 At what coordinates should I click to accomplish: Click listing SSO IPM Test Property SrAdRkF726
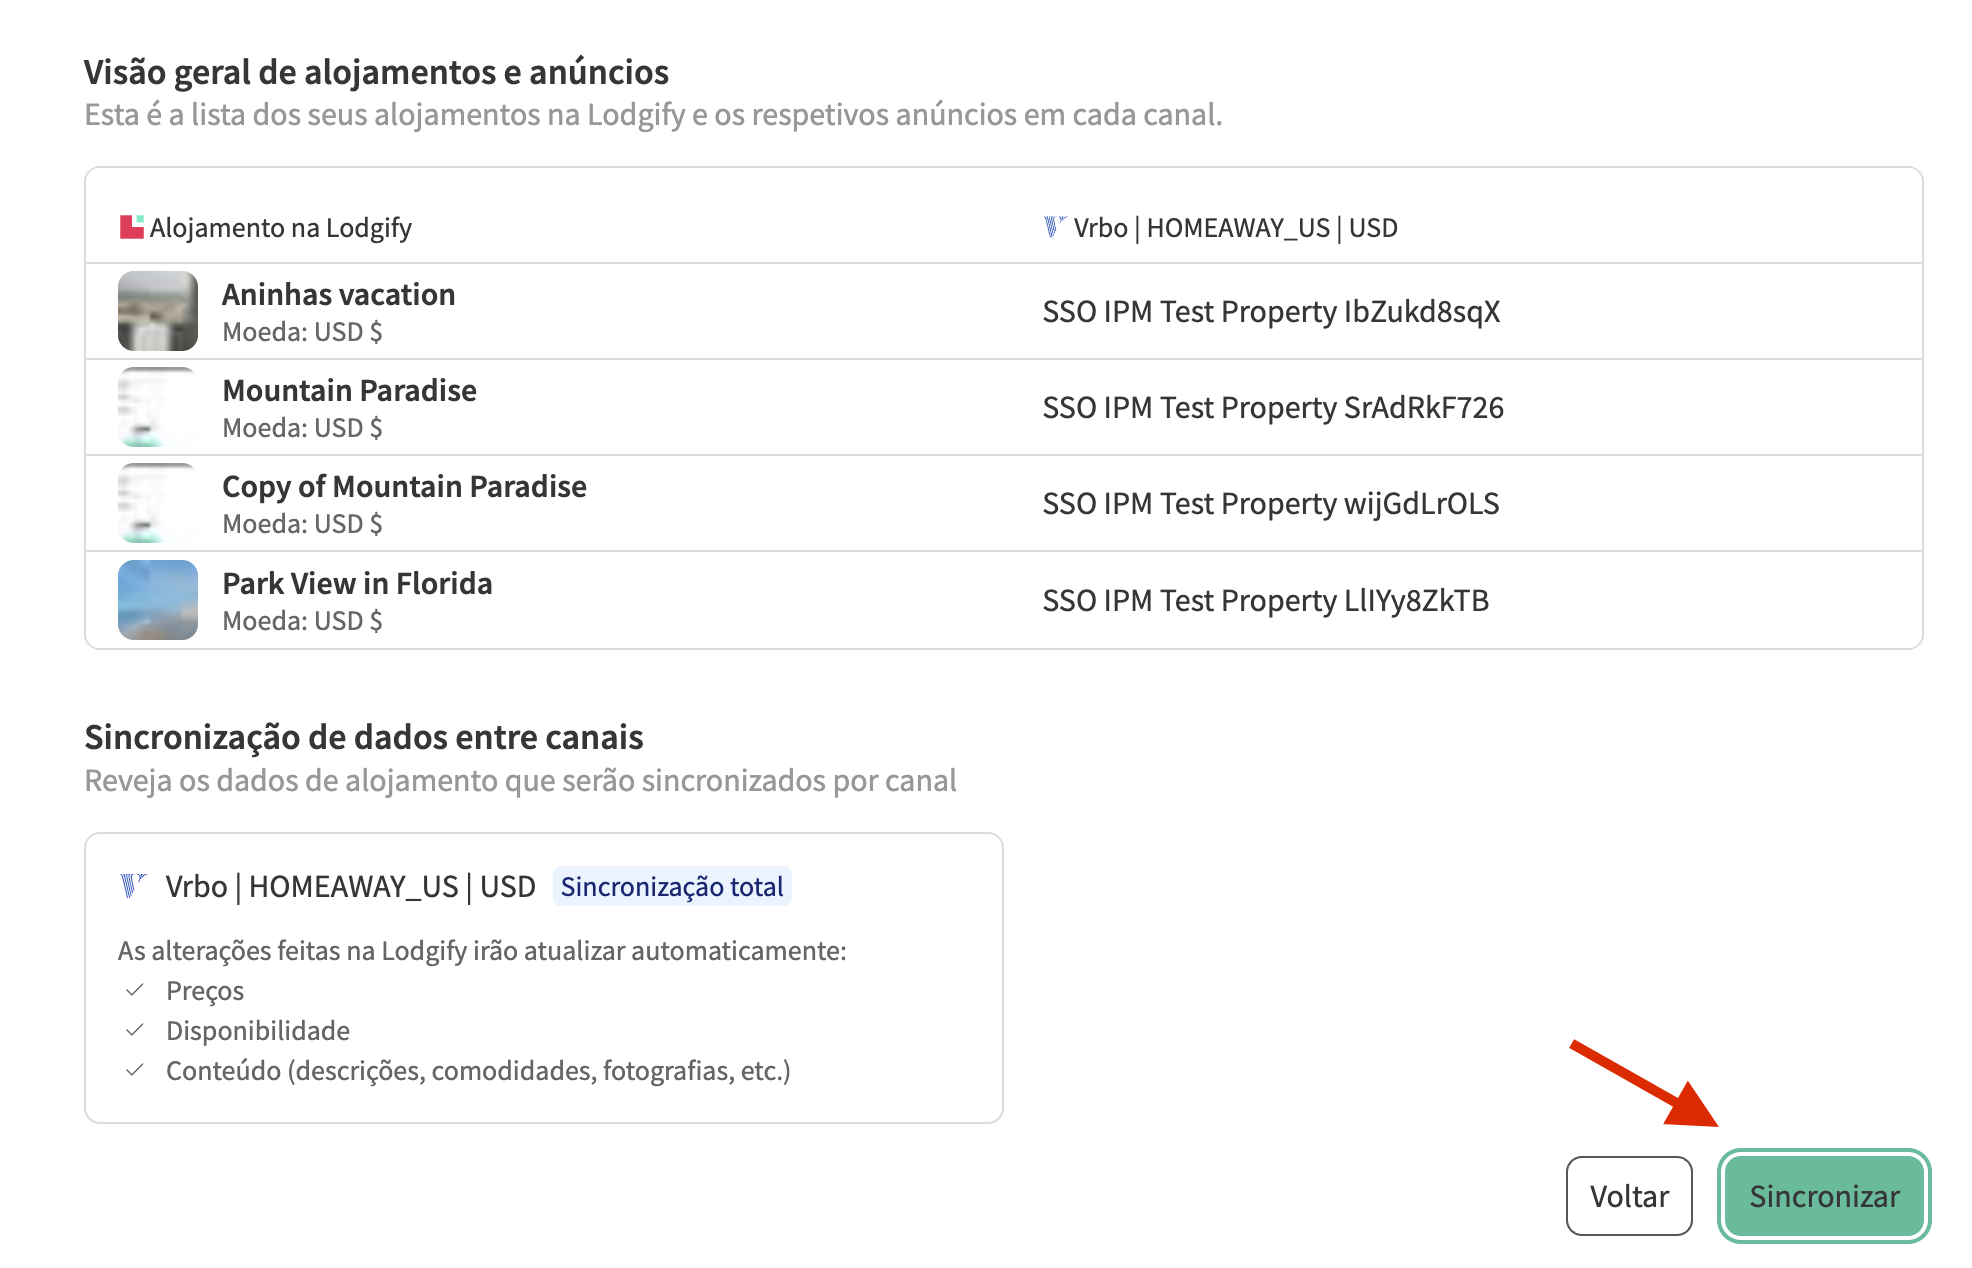click(1272, 408)
